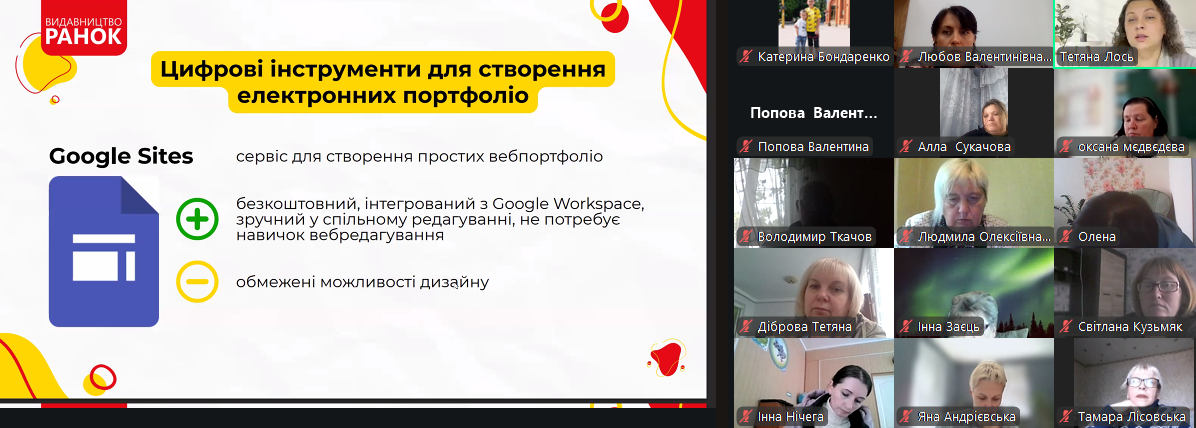1196x428 pixels.
Task: Click muted mic icon beside Олена
Action: (x=1065, y=237)
